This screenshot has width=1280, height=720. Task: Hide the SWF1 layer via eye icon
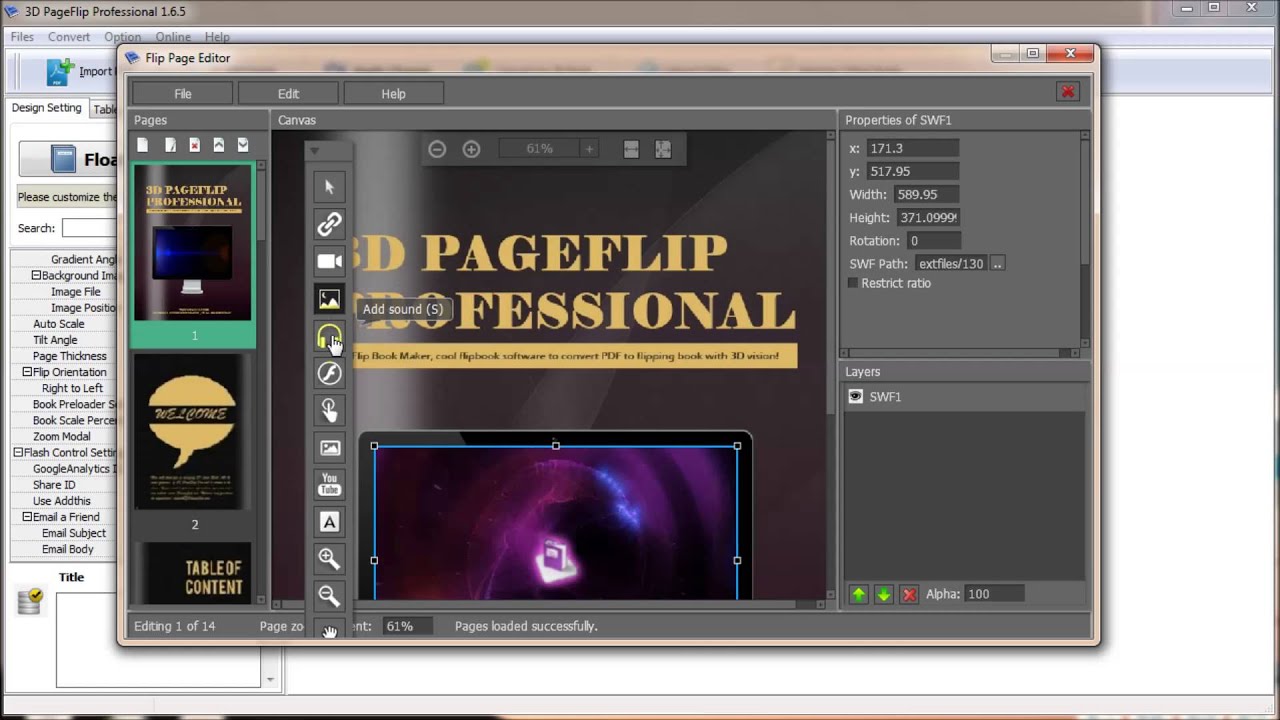(856, 397)
